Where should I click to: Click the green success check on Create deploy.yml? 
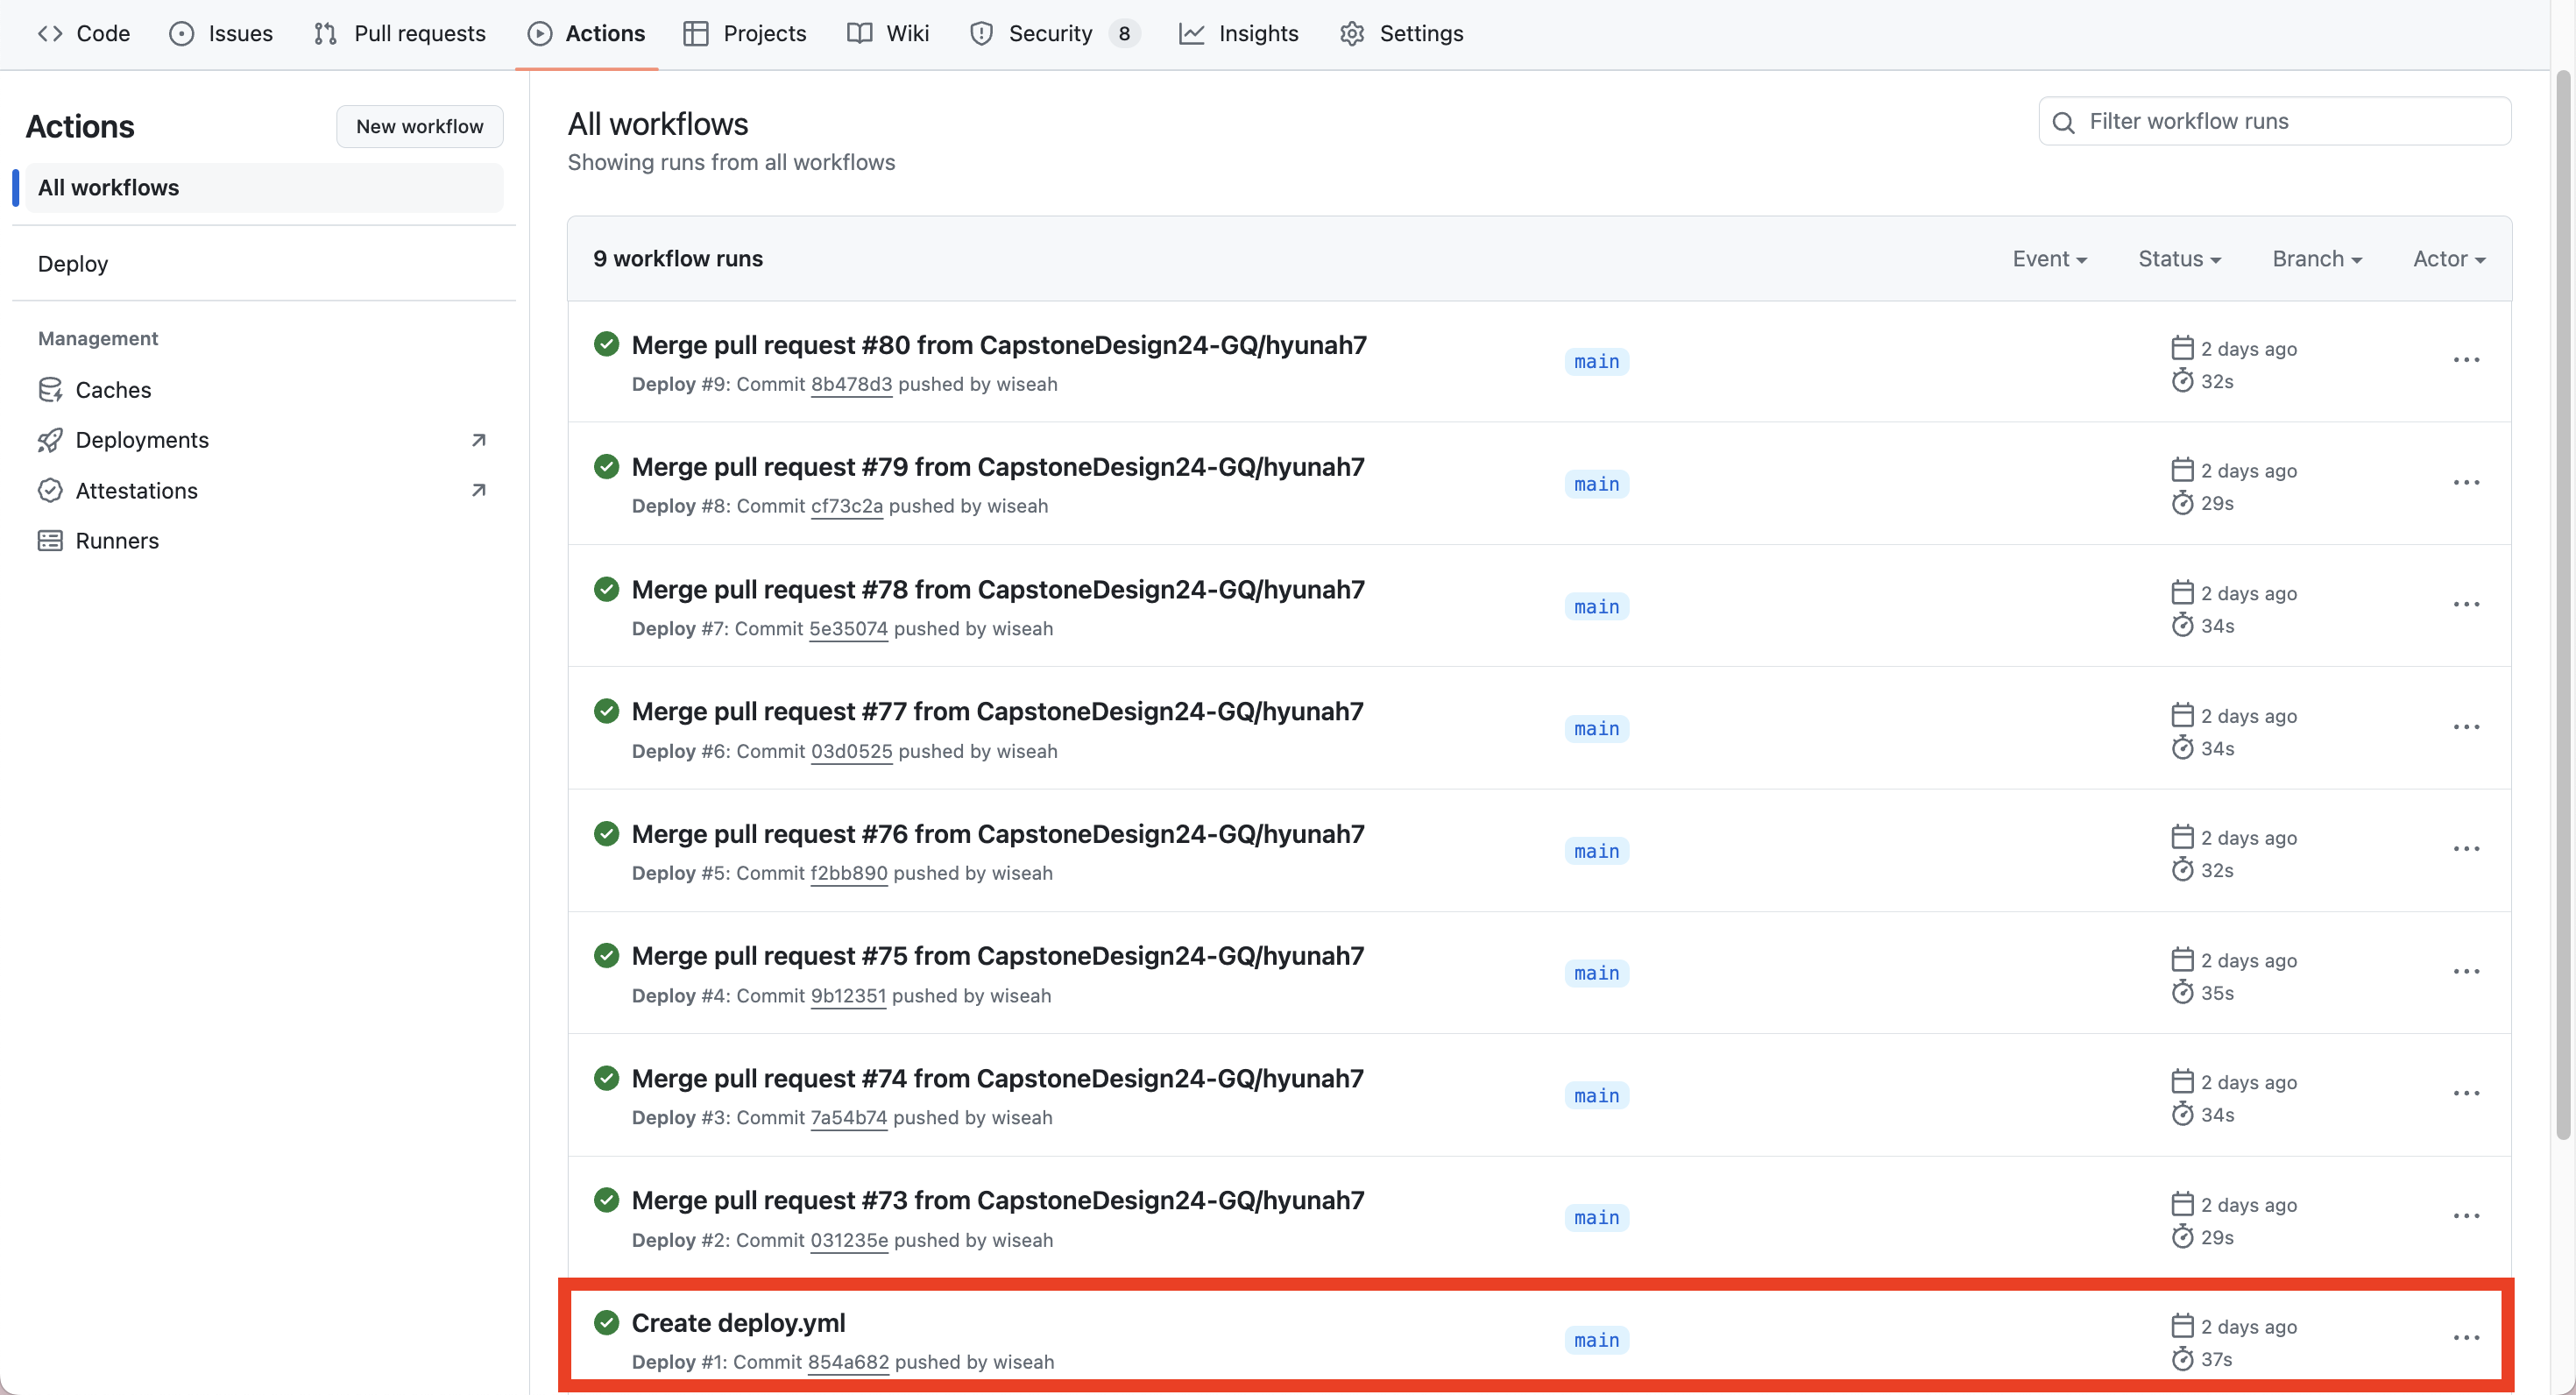coord(607,1322)
